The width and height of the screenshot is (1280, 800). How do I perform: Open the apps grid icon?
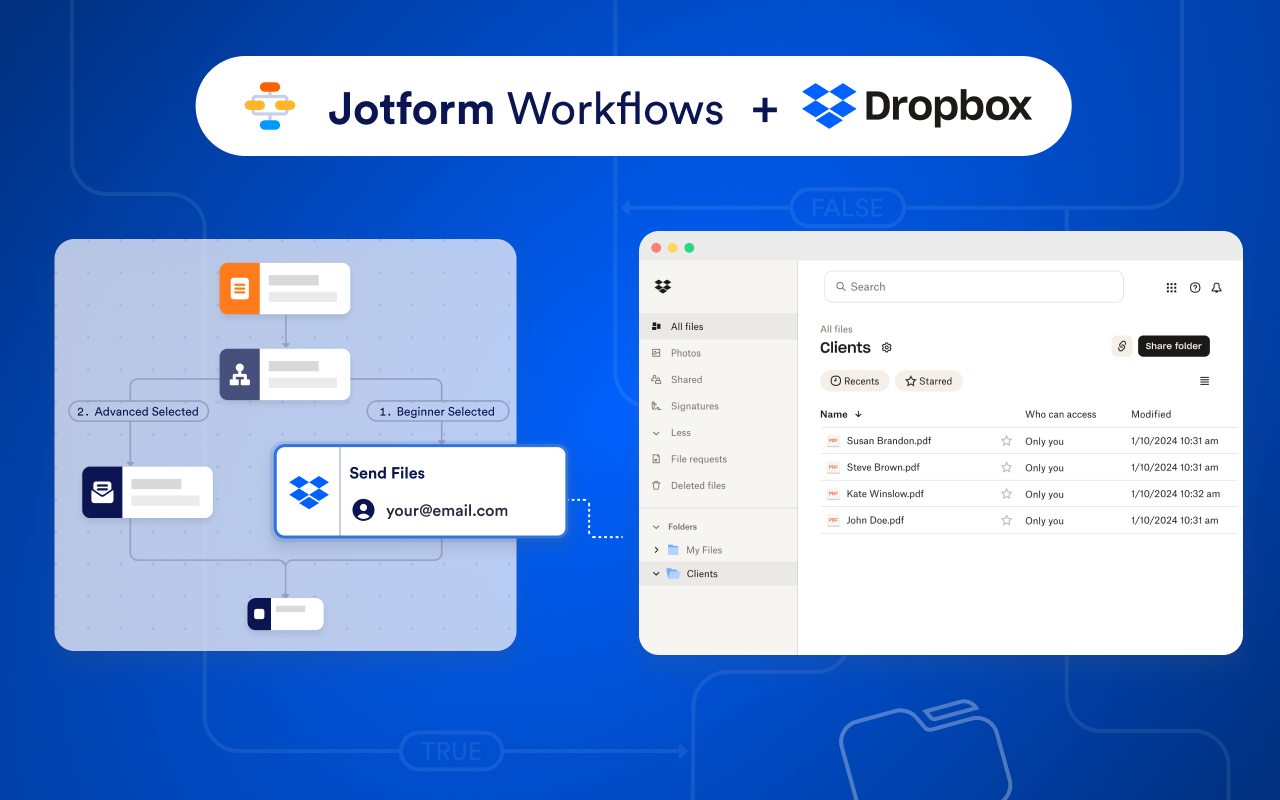pos(1172,287)
